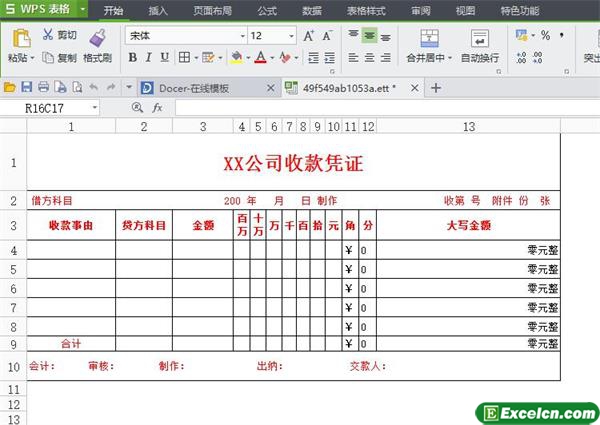The height and width of the screenshot is (425, 600).
Task: Add a new document tab with plus
Action: tap(436, 88)
